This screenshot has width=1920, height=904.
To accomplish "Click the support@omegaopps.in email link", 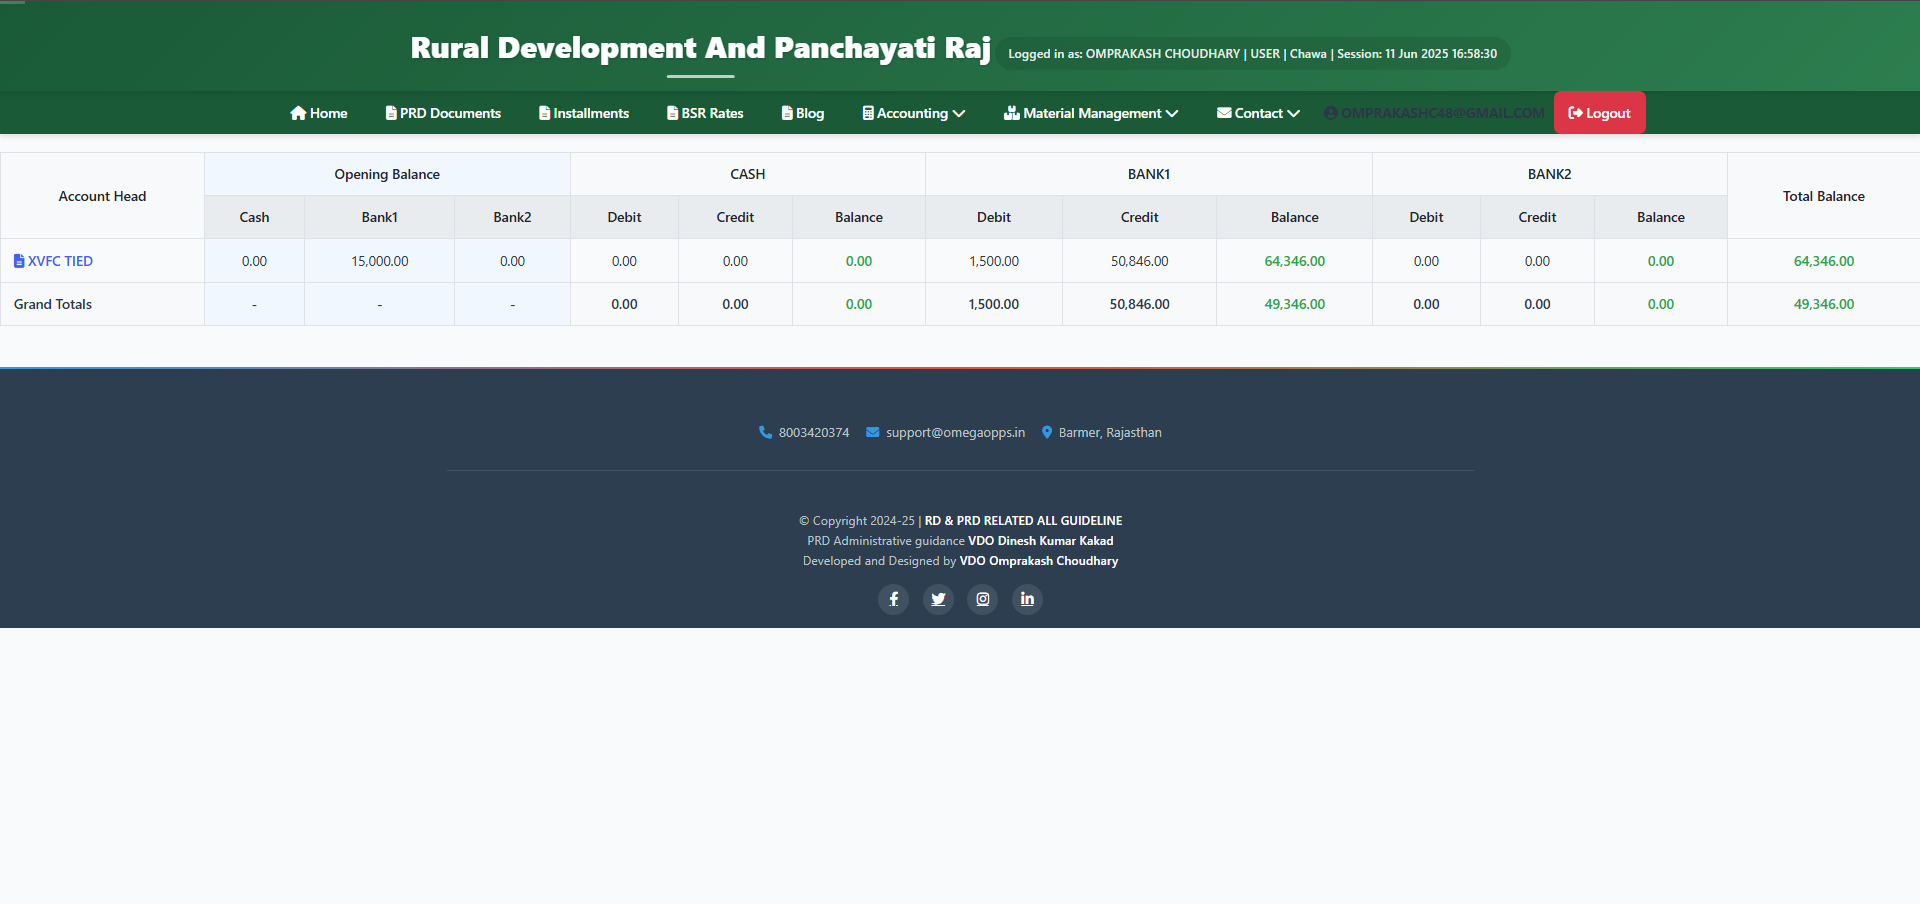I will [x=955, y=432].
